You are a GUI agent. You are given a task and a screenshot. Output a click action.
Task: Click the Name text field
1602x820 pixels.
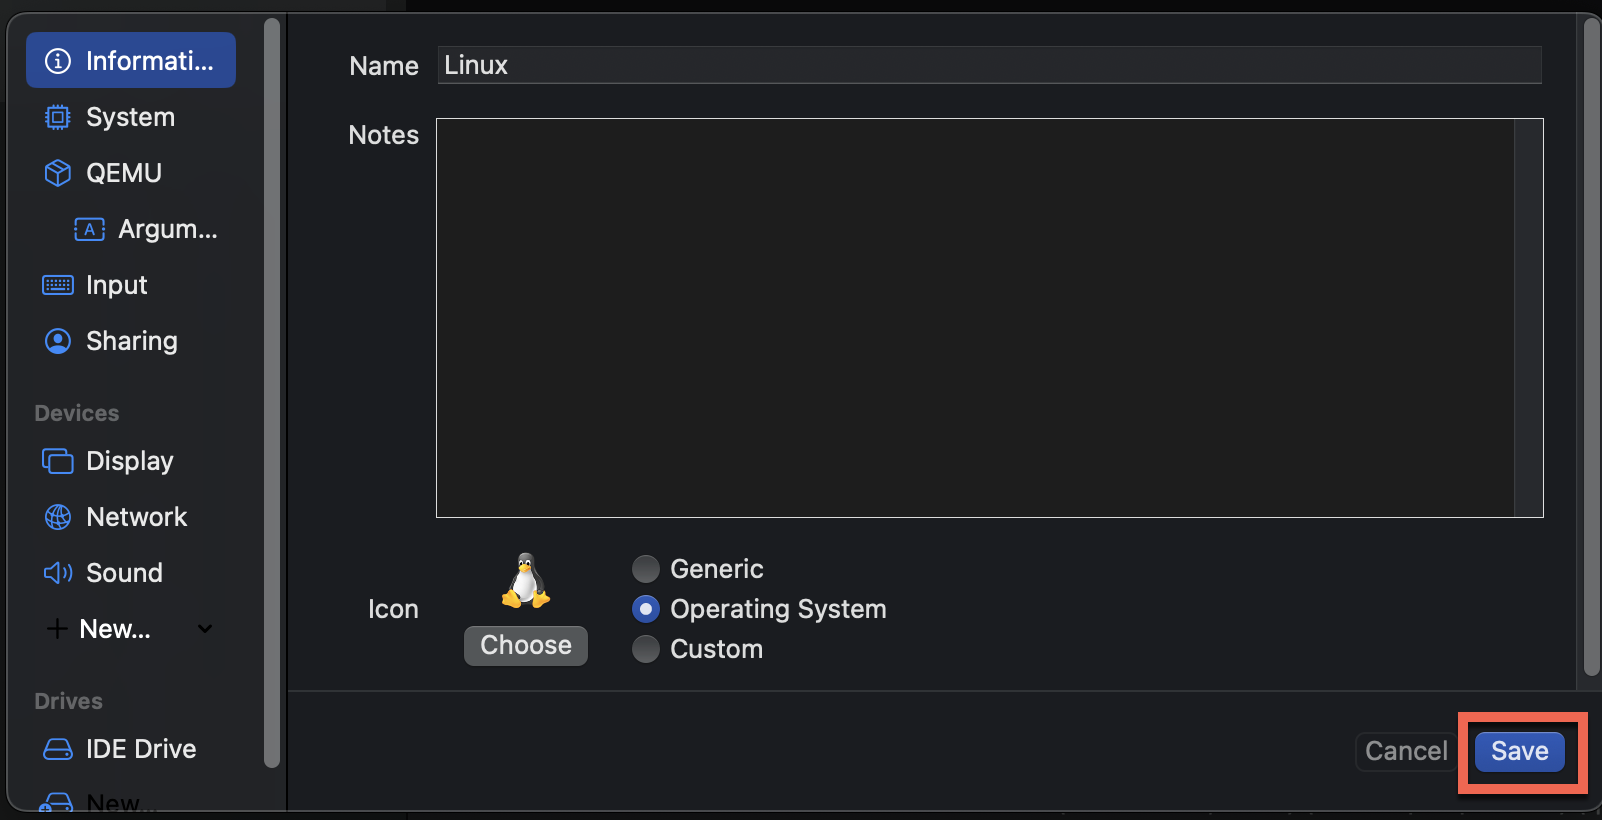click(x=988, y=65)
